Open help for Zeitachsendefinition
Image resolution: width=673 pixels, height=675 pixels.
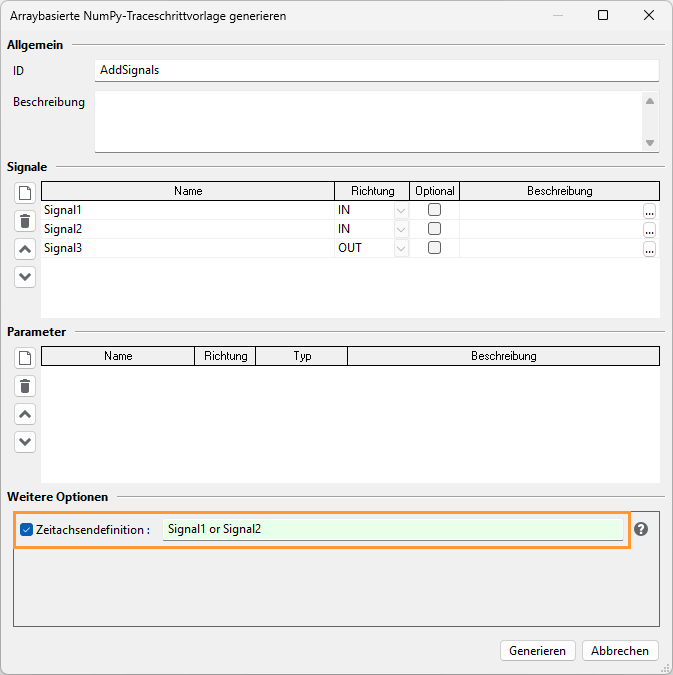point(641,529)
